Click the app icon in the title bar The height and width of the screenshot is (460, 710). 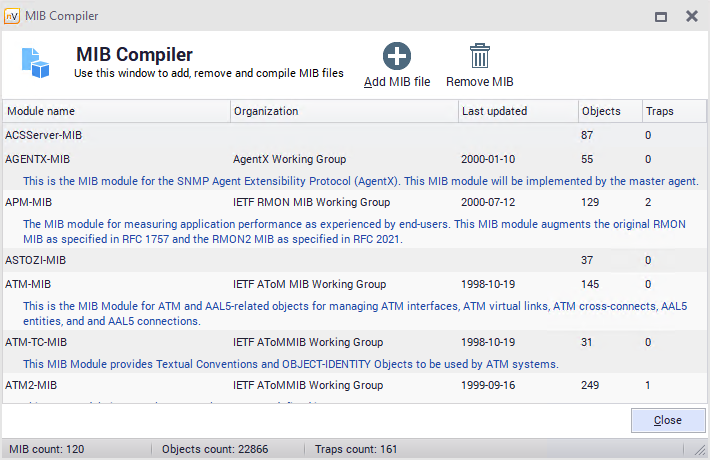pos(13,16)
